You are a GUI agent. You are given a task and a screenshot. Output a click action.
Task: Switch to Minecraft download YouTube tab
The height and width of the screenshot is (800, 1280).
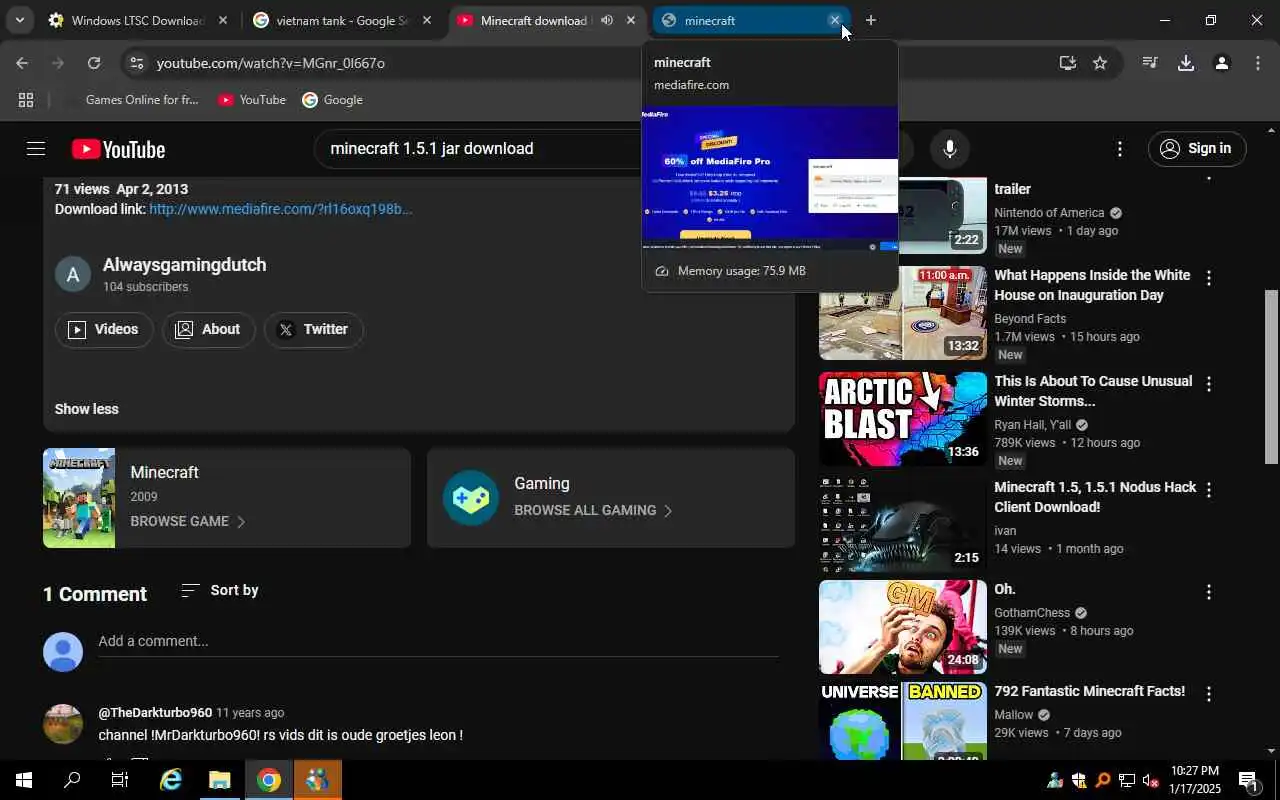(534, 20)
